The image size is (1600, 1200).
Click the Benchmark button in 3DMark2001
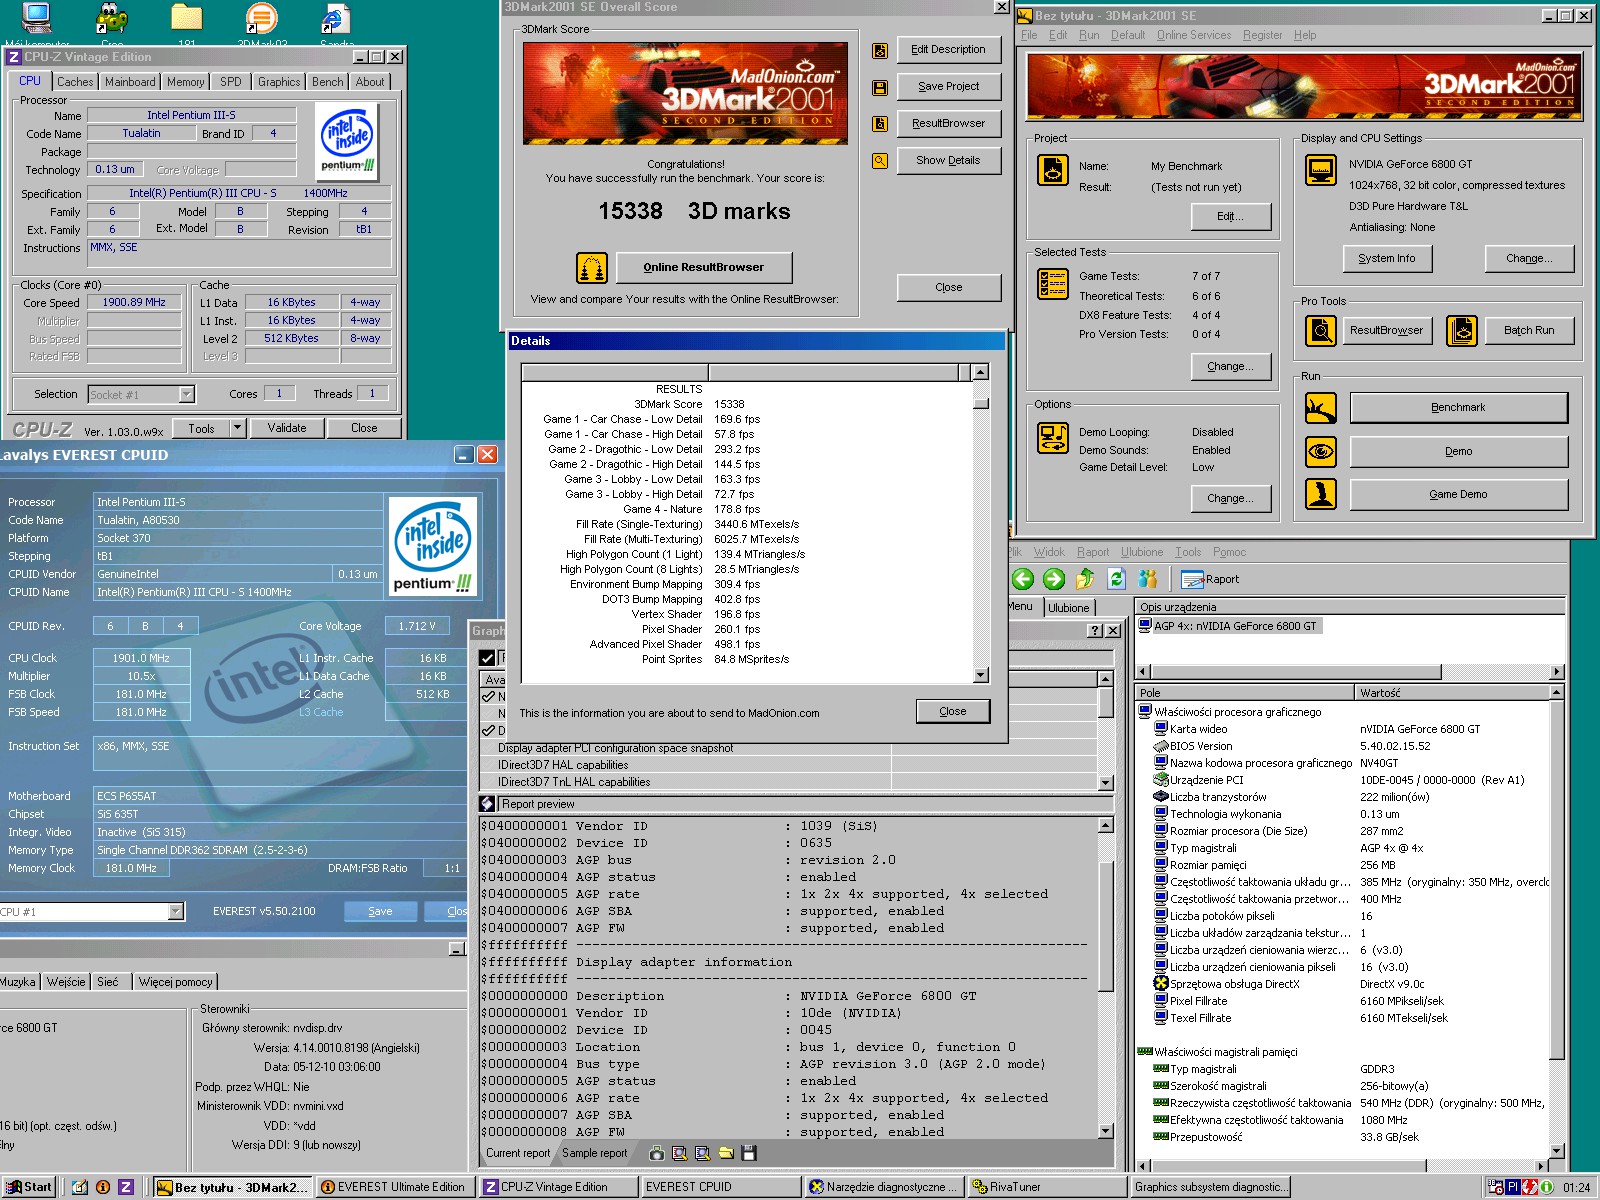tap(1458, 408)
